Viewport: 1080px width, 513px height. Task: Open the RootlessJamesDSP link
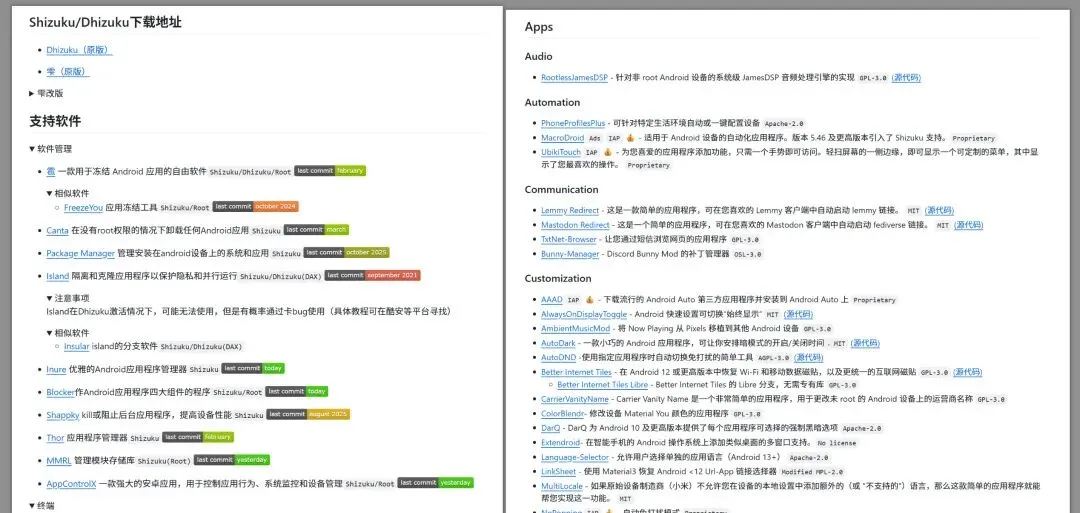point(574,78)
